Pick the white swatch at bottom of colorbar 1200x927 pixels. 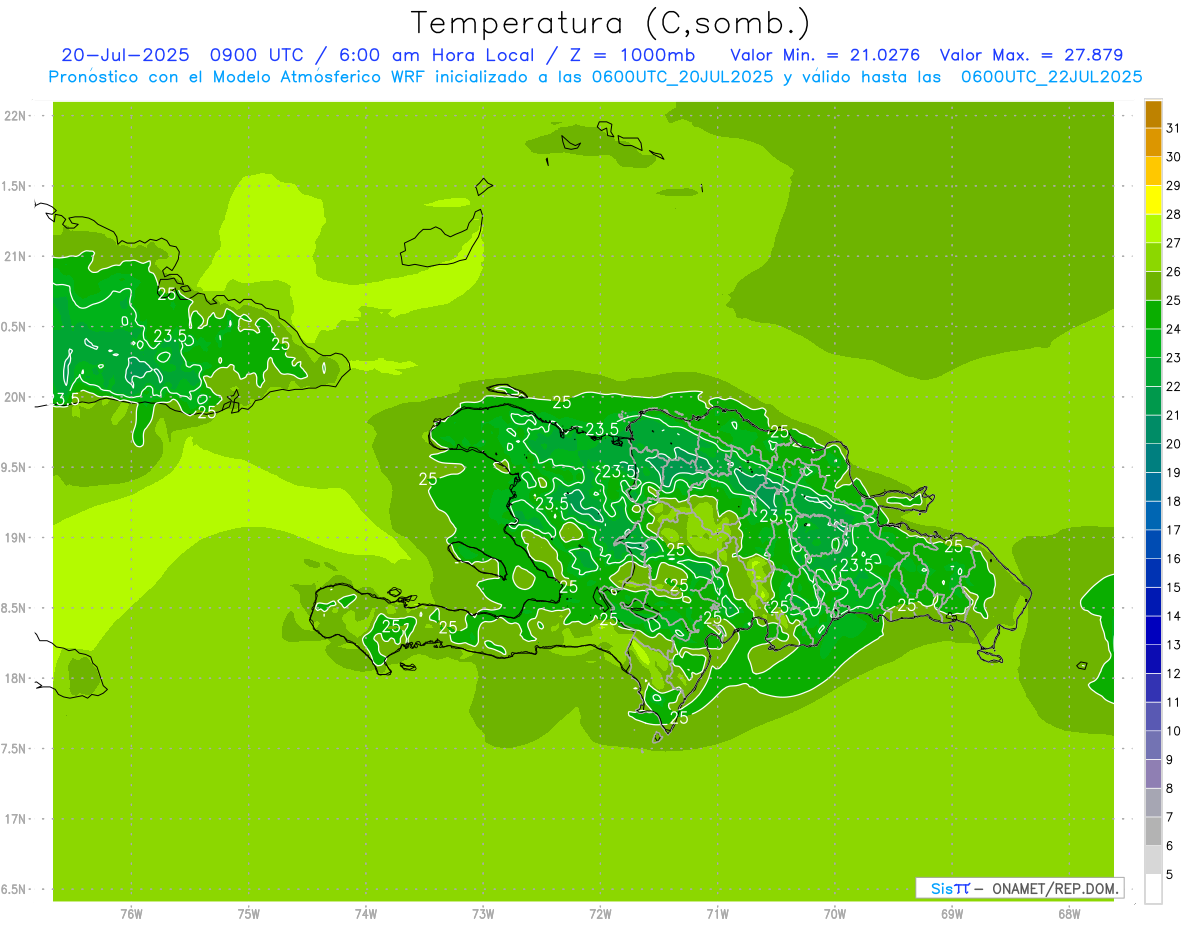pos(1153,889)
